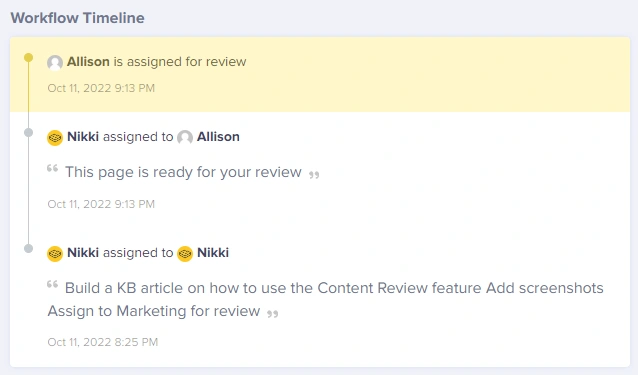The image size is (638, 375).
Task: Open assignee Nikki's name in the last entry
Action: (x=213, y=253)
